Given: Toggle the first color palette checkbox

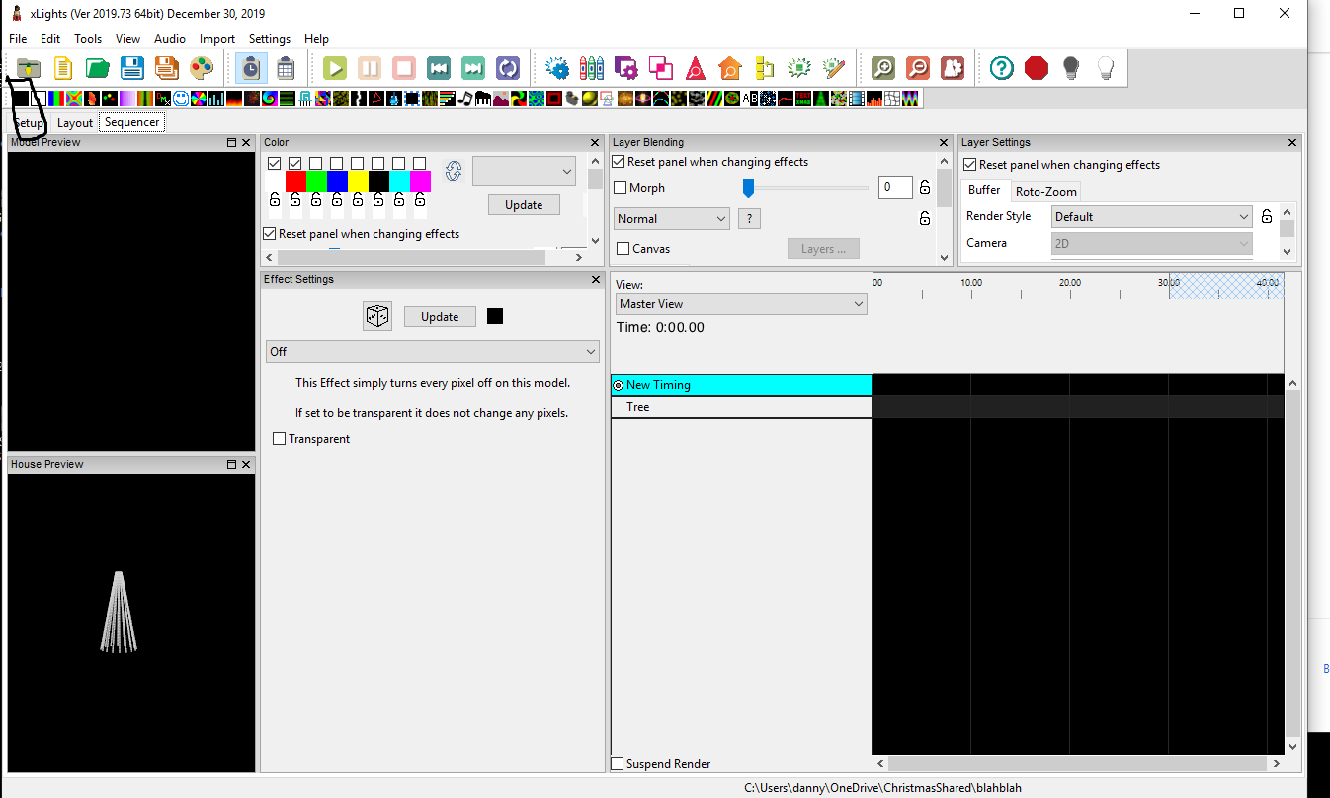Looking at the screenshot, I should [274, 163].
